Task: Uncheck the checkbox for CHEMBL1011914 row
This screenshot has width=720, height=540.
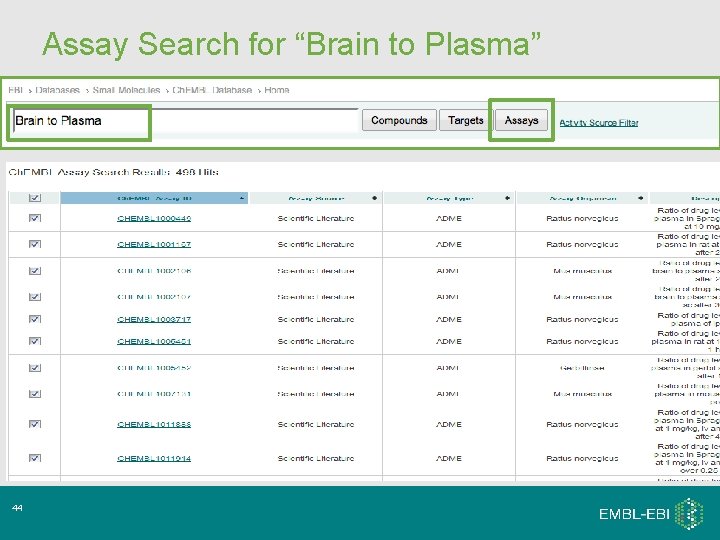Action: (35, 458)
